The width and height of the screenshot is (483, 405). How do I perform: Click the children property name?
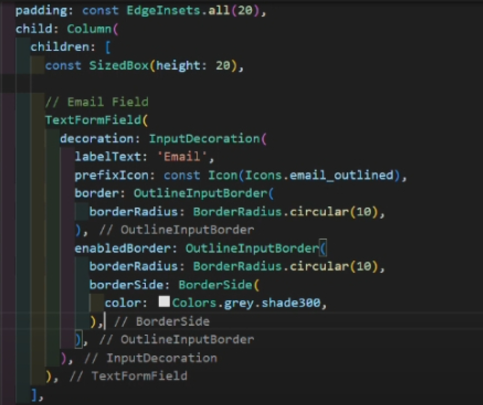[60, 47]
